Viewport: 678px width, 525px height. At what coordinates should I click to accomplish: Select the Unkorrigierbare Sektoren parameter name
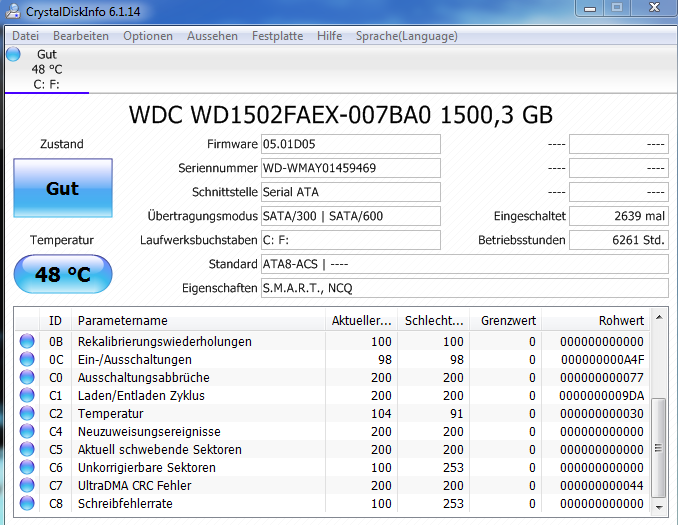point(147,467)
